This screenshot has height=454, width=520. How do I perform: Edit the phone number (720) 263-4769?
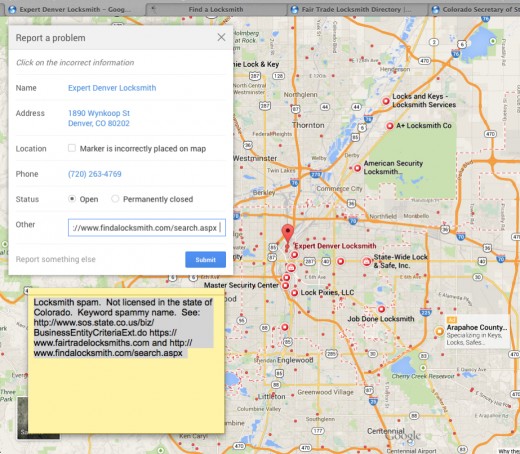tap(95, 174)
